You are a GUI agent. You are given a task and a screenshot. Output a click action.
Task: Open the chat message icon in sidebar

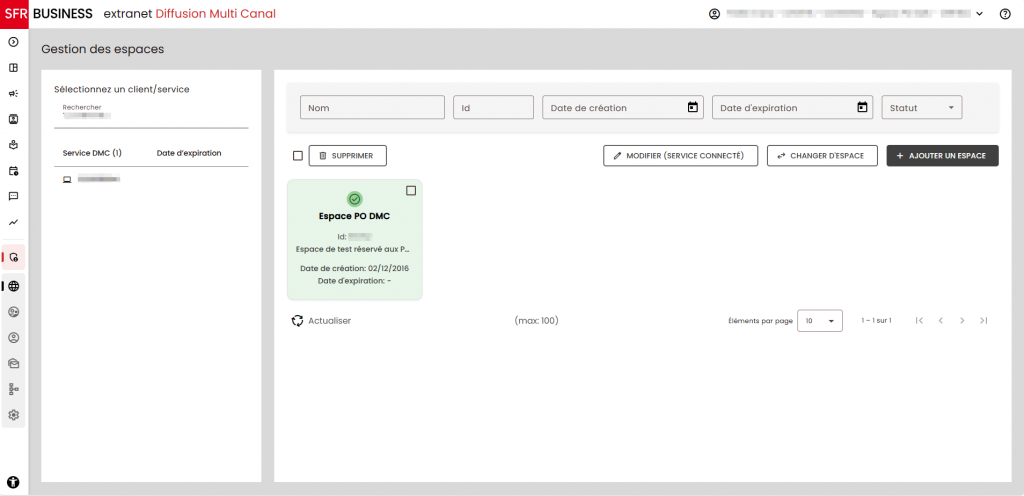click(x=14, y=196)
